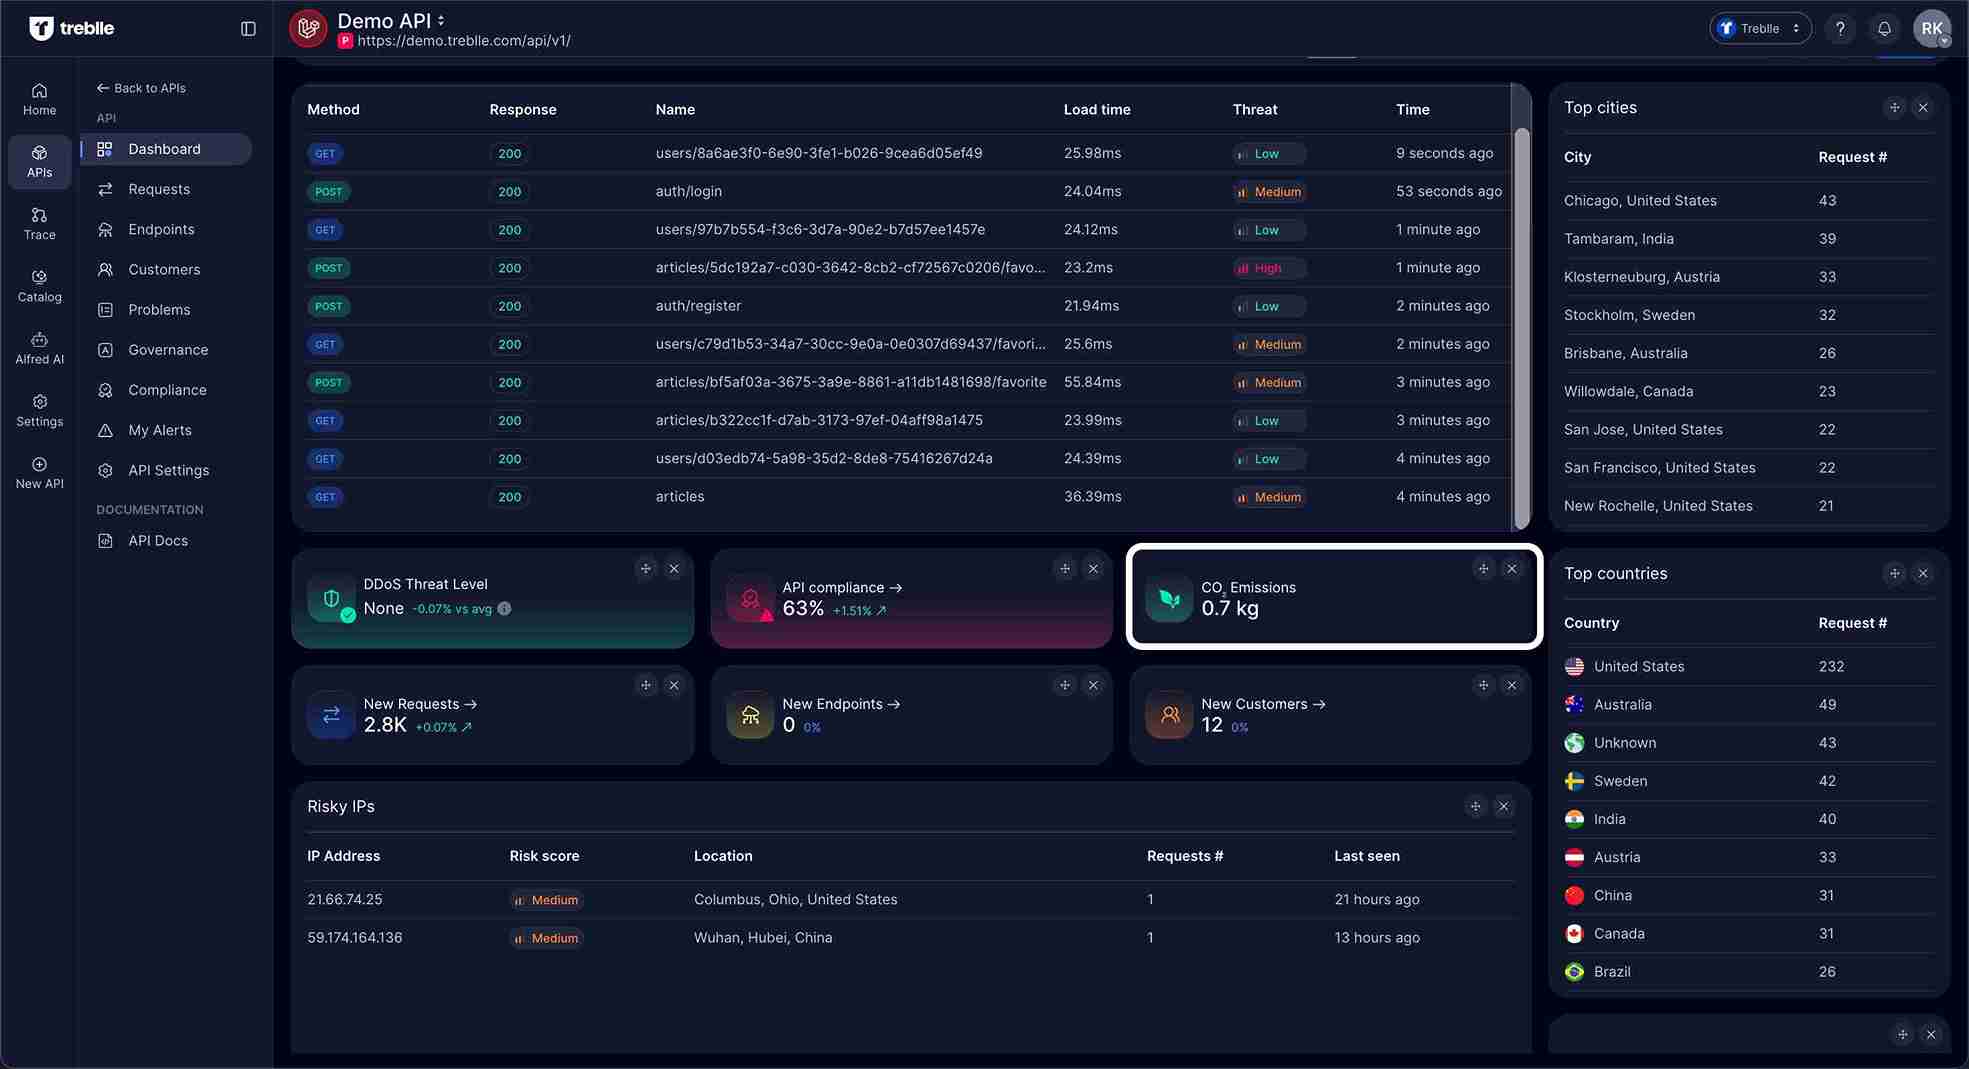Open the API compliance link

tap(842, 588)
